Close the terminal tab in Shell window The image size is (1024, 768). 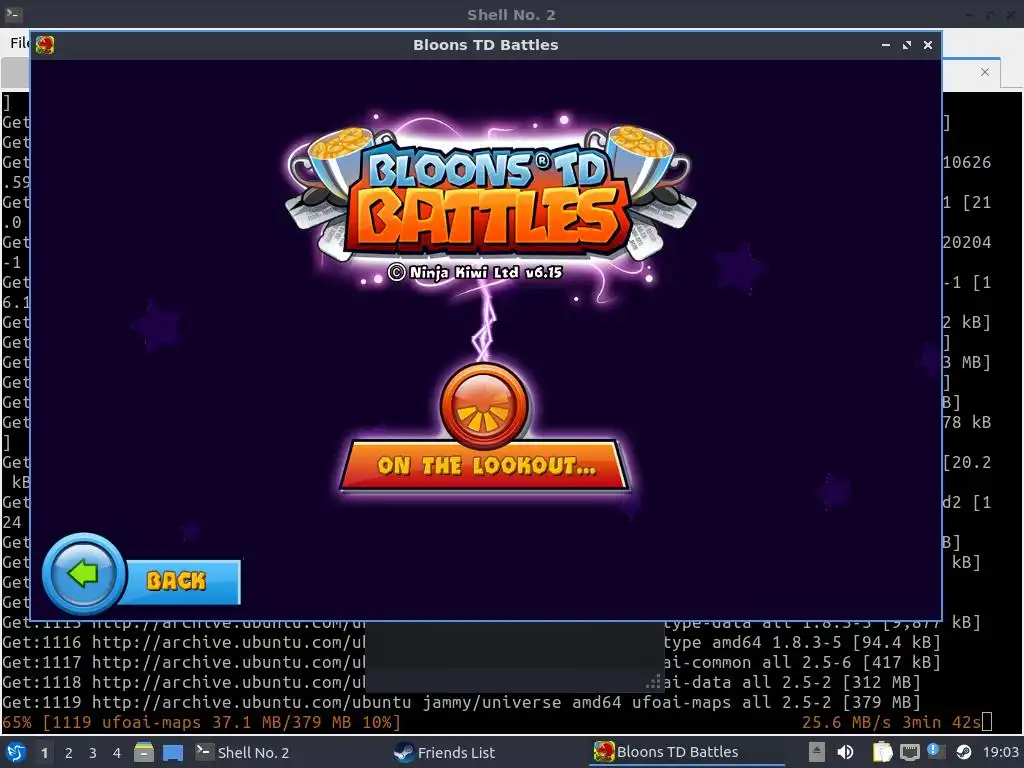(985, 72)
